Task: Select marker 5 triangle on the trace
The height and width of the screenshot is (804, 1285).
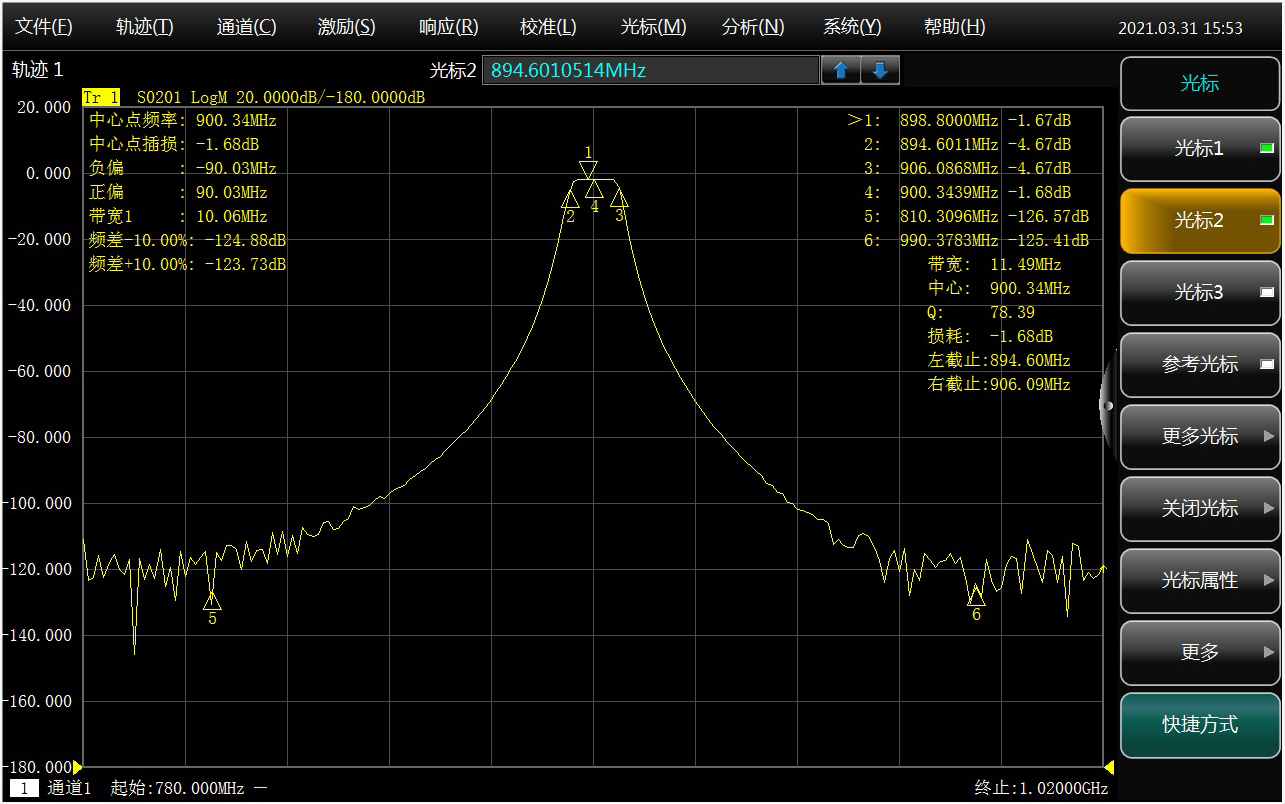Action: pyautogui.click(x=212, y=600)
